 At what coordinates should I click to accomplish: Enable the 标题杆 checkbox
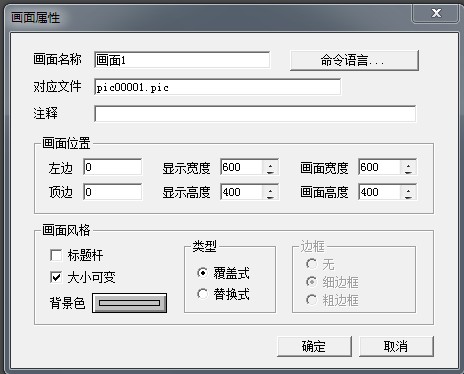pos(56,255)
